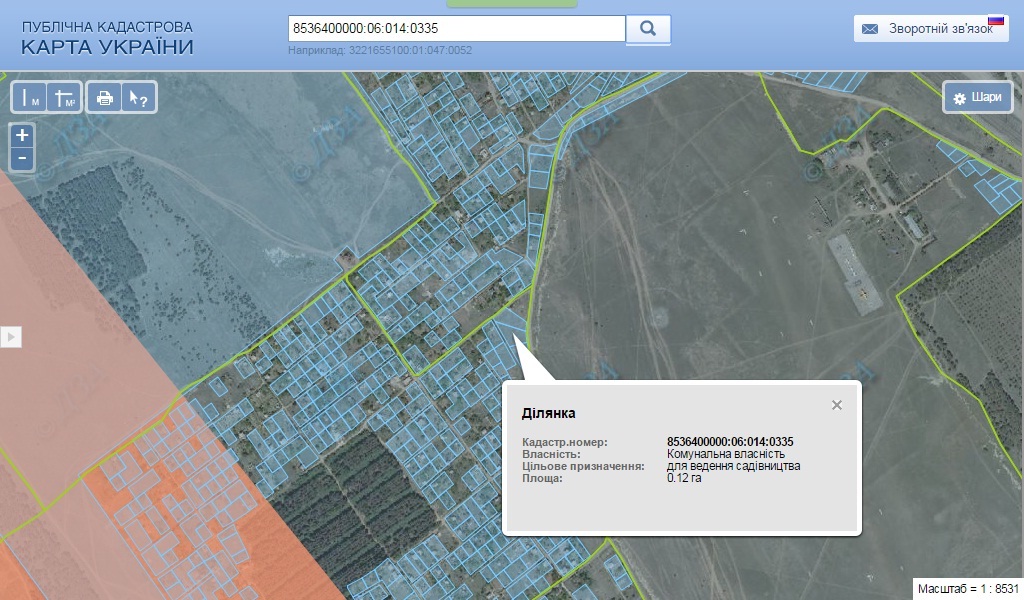The height and width of the screenshot is (600, 1024).
Task: Close the Ділянка info popup
Action: (837, 405)
